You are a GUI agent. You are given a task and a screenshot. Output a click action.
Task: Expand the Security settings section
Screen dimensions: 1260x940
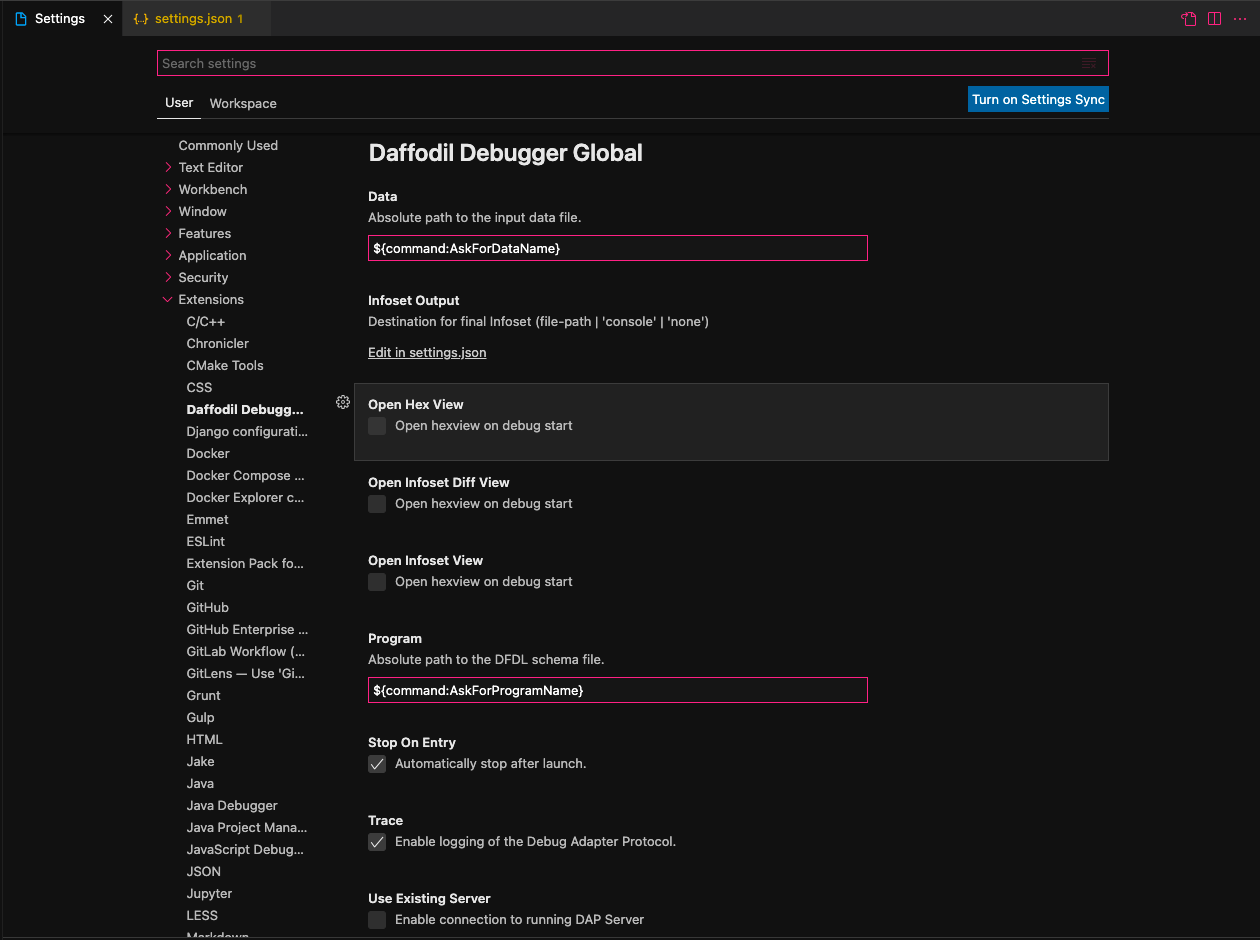point(168,277)
